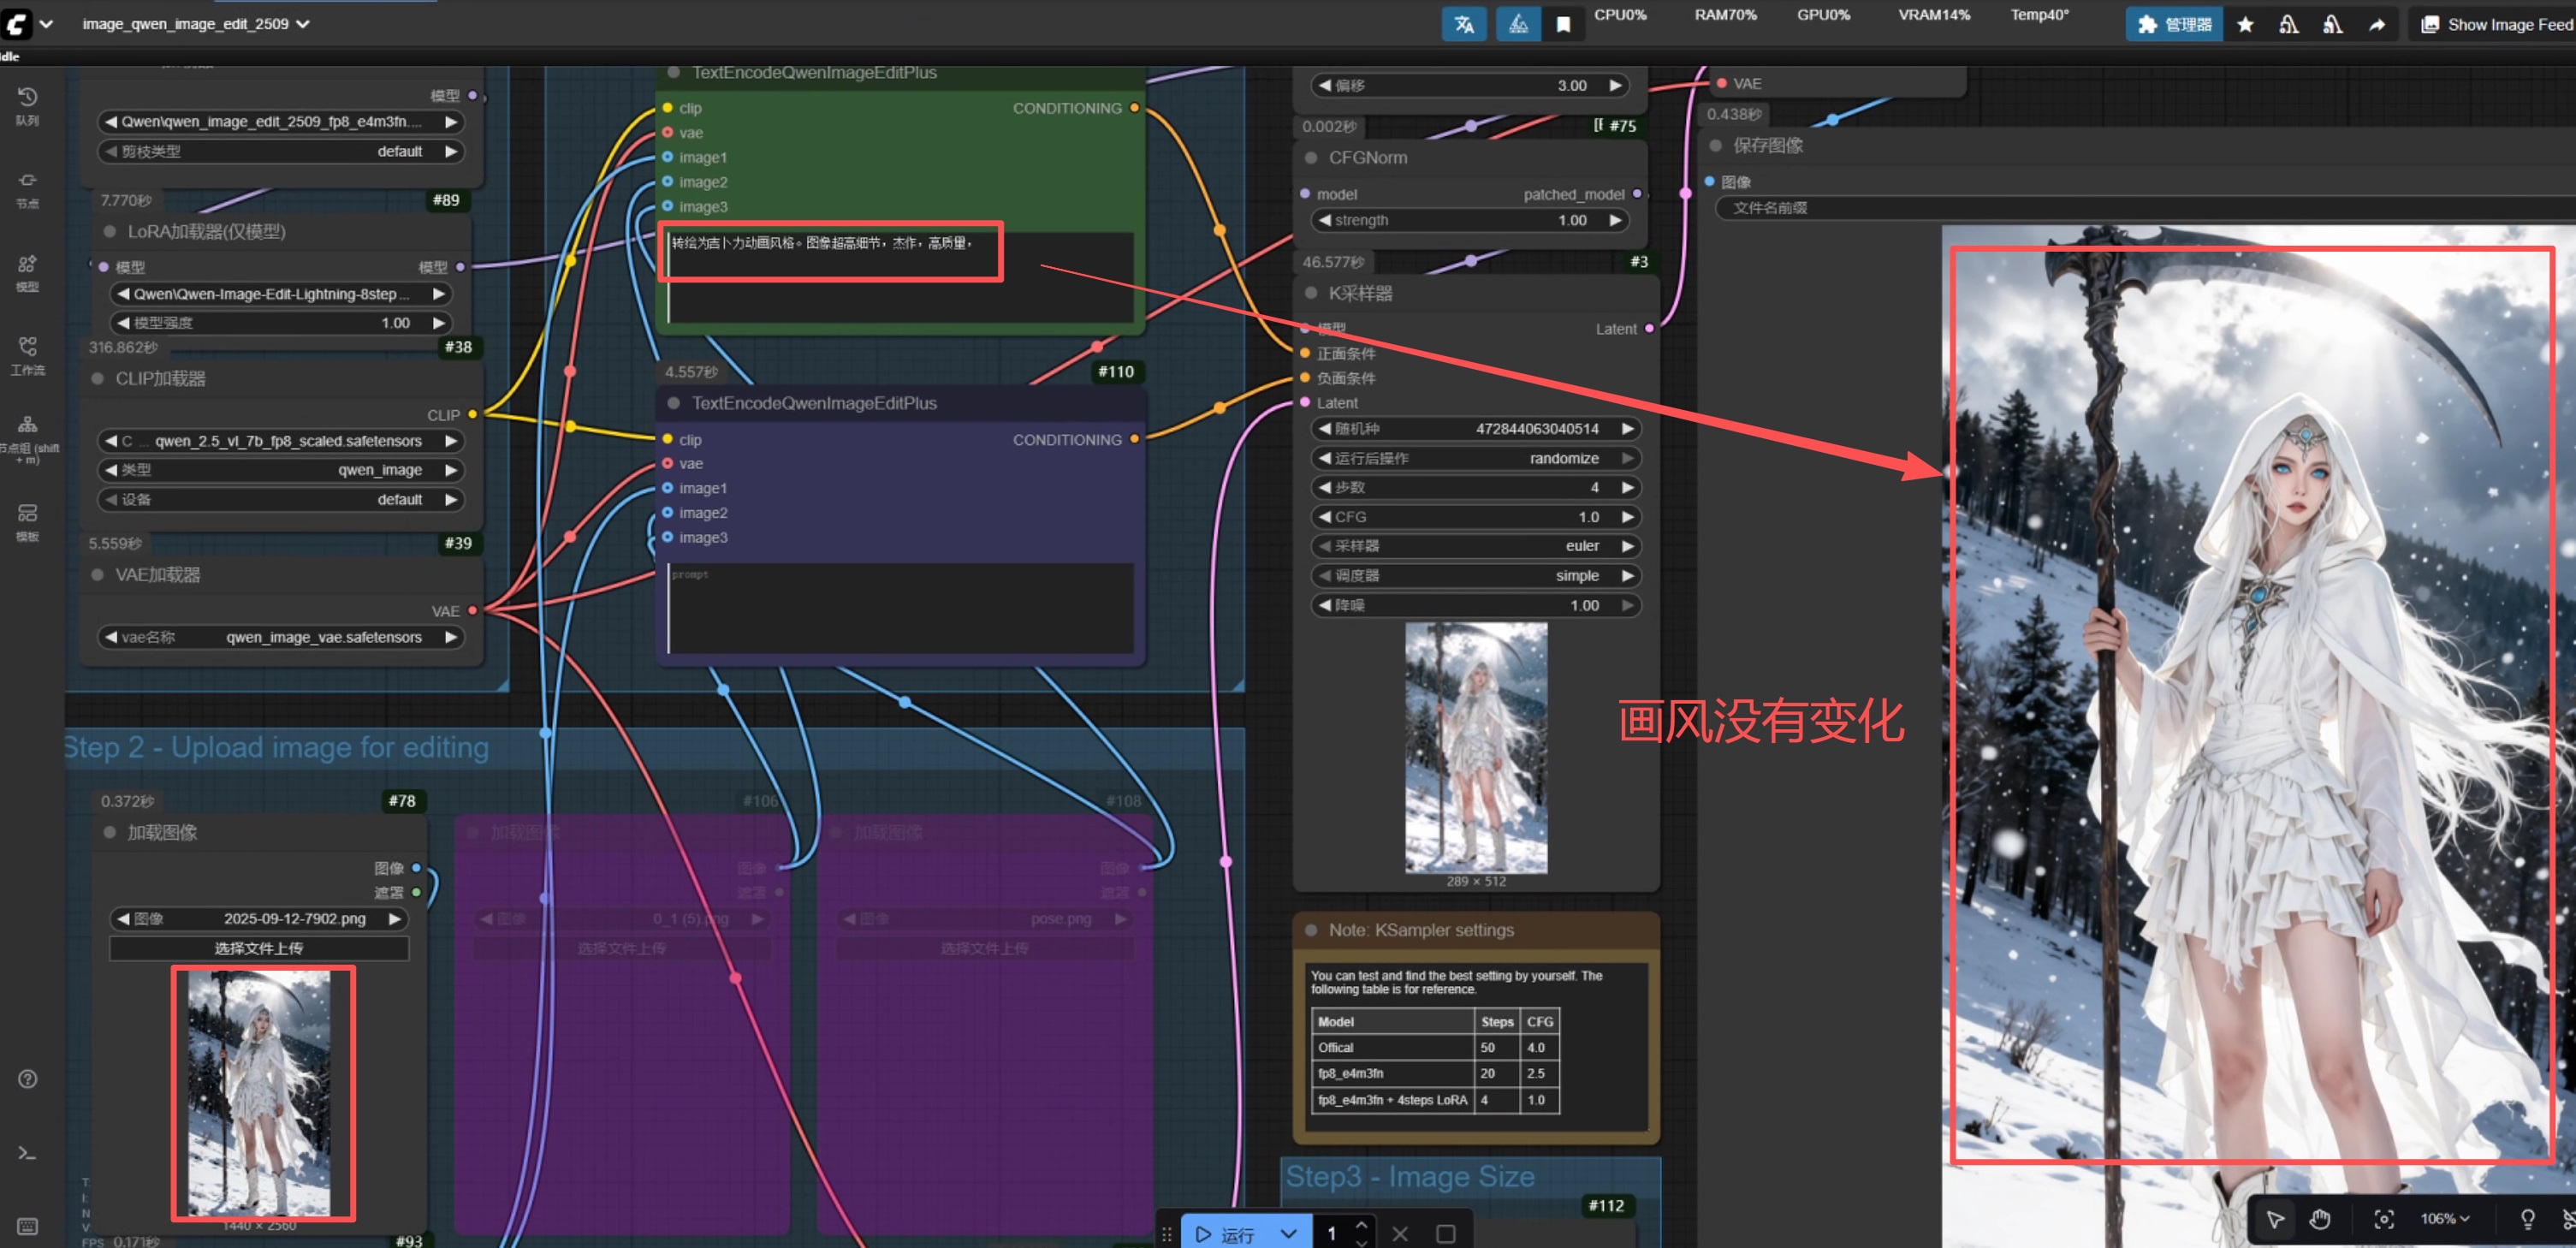Open the queue history sidebar icon
This screenshot has height=1248, width=2576.
[27, 104]
